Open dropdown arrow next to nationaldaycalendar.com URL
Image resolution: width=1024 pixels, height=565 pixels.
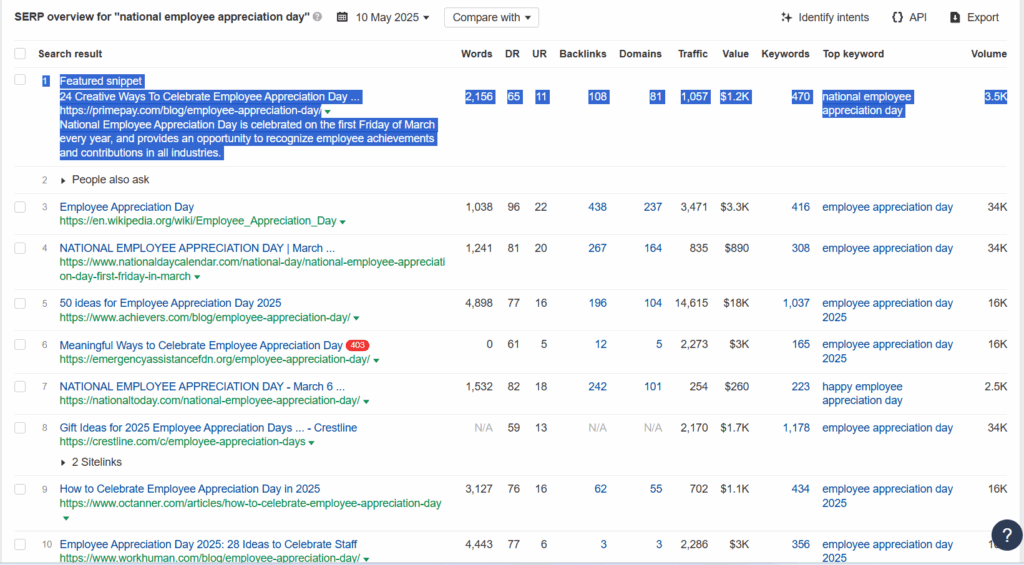click(197, 277)
